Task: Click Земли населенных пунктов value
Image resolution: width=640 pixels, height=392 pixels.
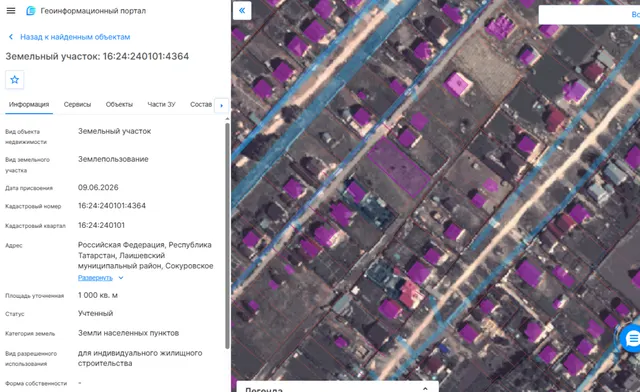Action: click(x=129, y=333)
